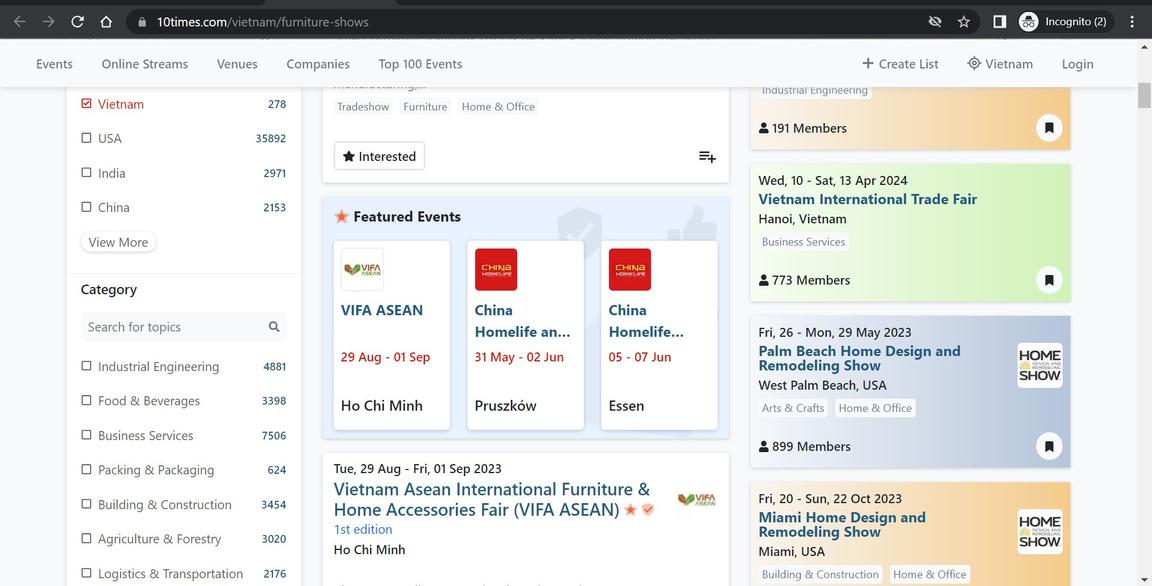Open browser home page icon
Viewport: 1152px width, 586px height.
(x=106, y=22)
